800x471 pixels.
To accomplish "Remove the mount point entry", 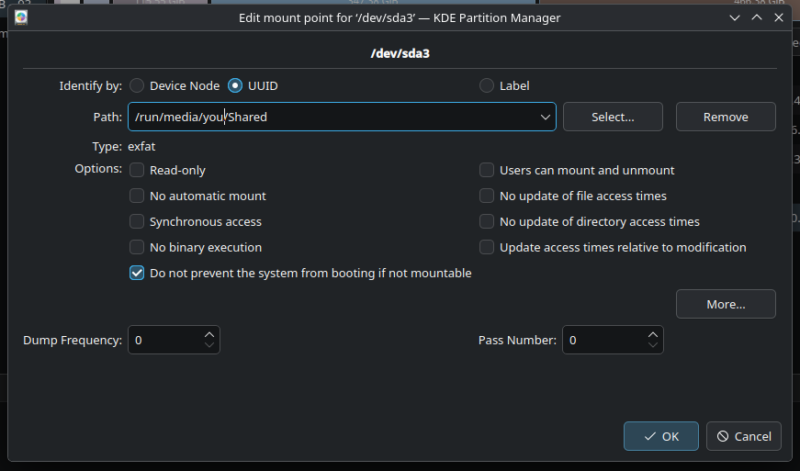I will (x=726, y=117).
